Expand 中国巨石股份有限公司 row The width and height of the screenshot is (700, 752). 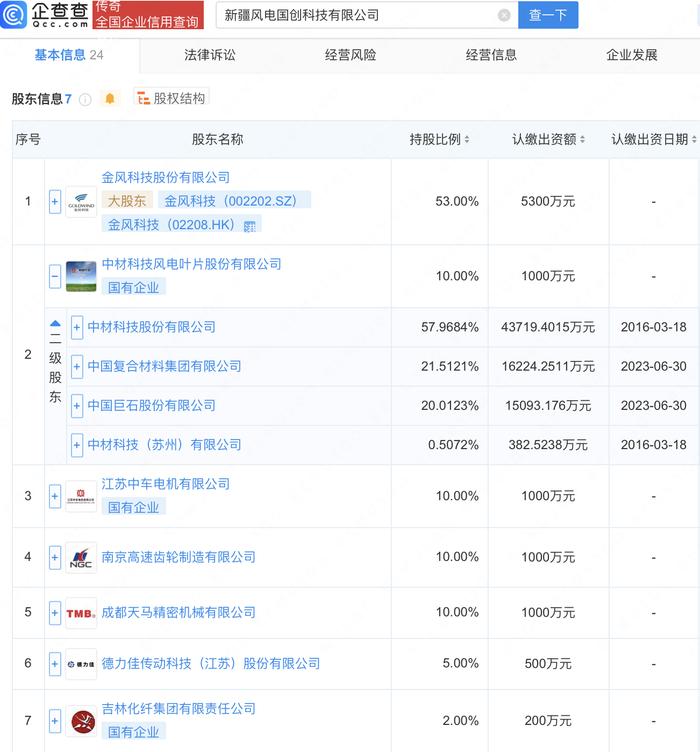pos(77,406)
